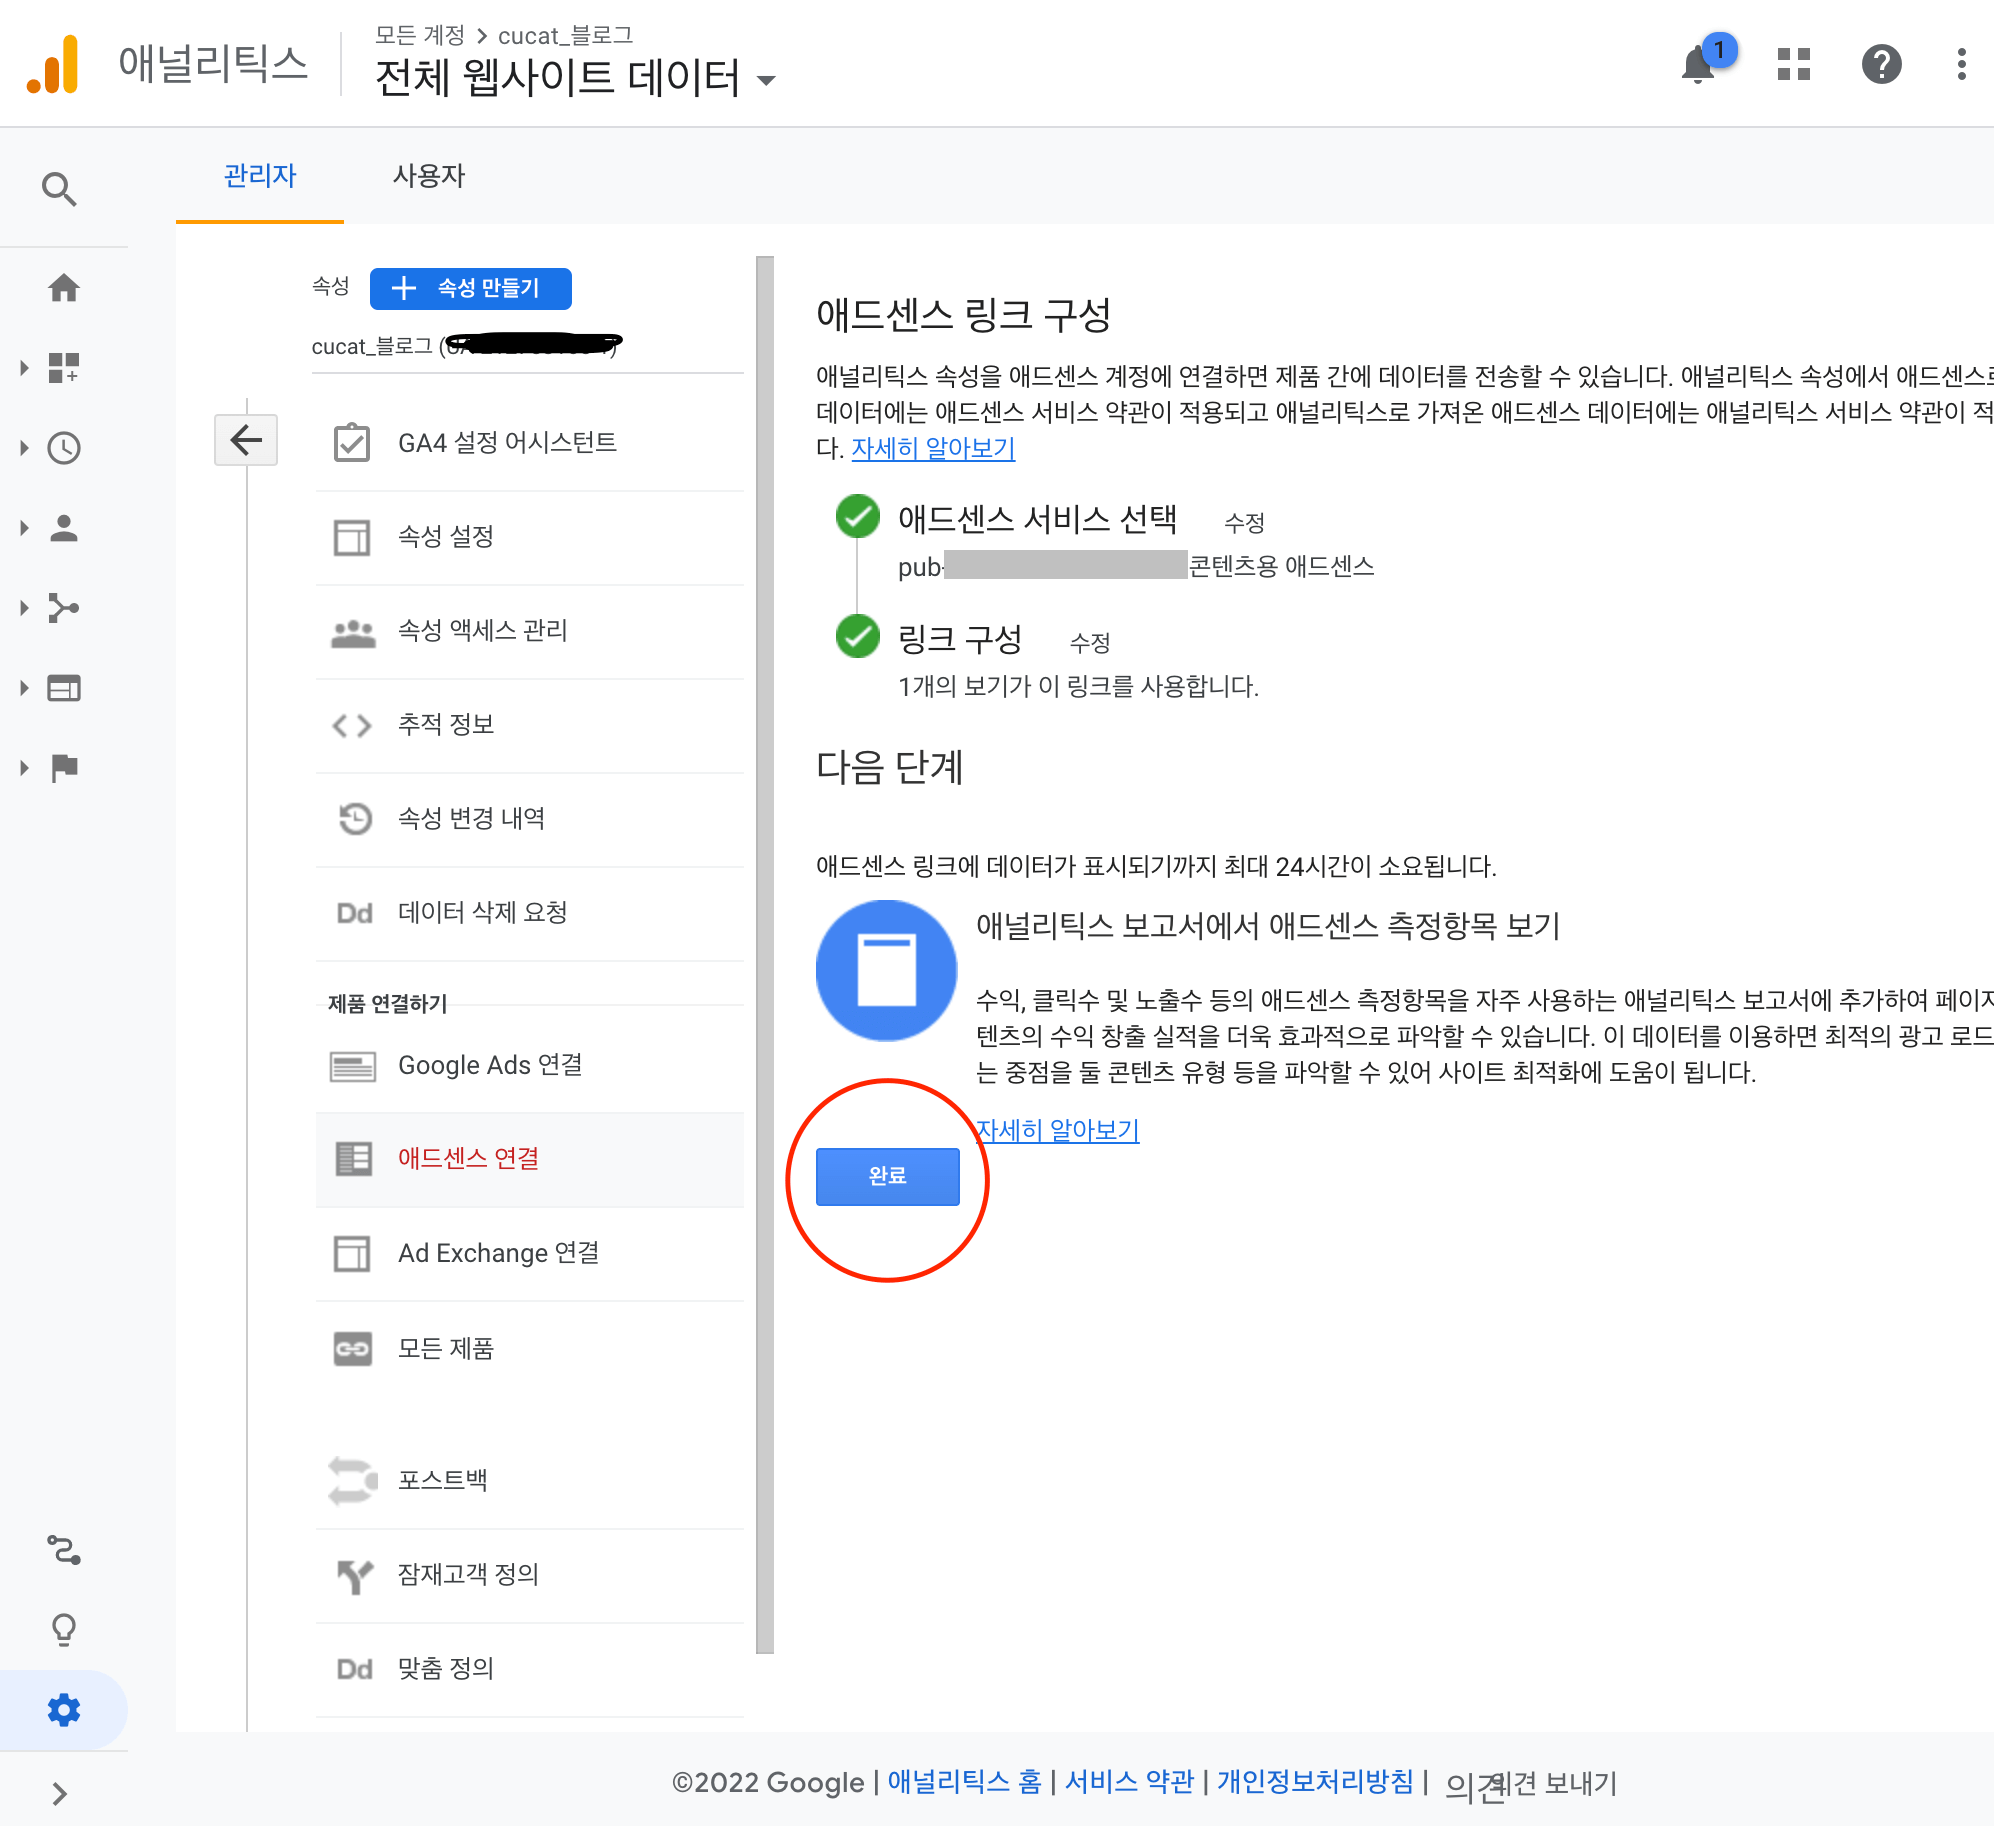This screenshot has width=1994, height=1826.
Task: Open 애드센스 연결 menu item
Action: click(x=529, y=1159)
